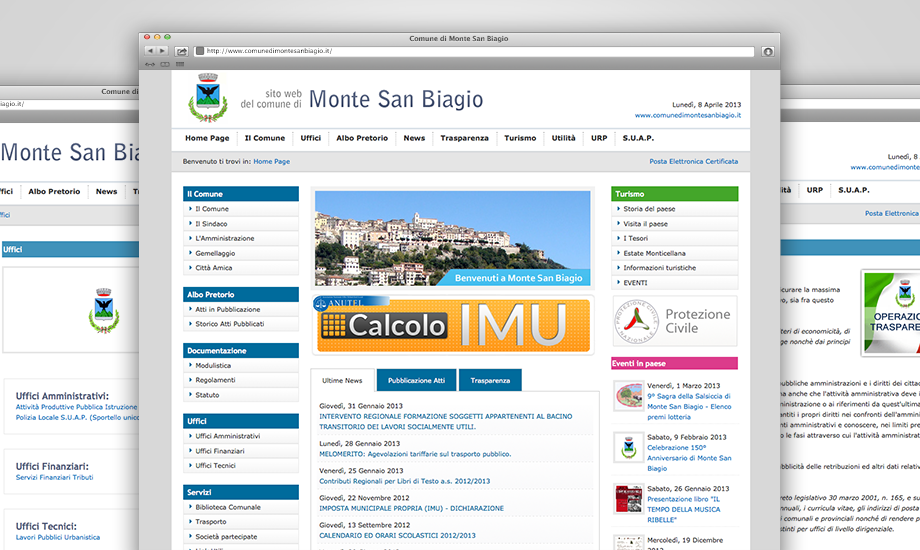Switch to the Pubblicazione Atti tab
The height and width of the screenshot is (550, 920).
(417, 380)
